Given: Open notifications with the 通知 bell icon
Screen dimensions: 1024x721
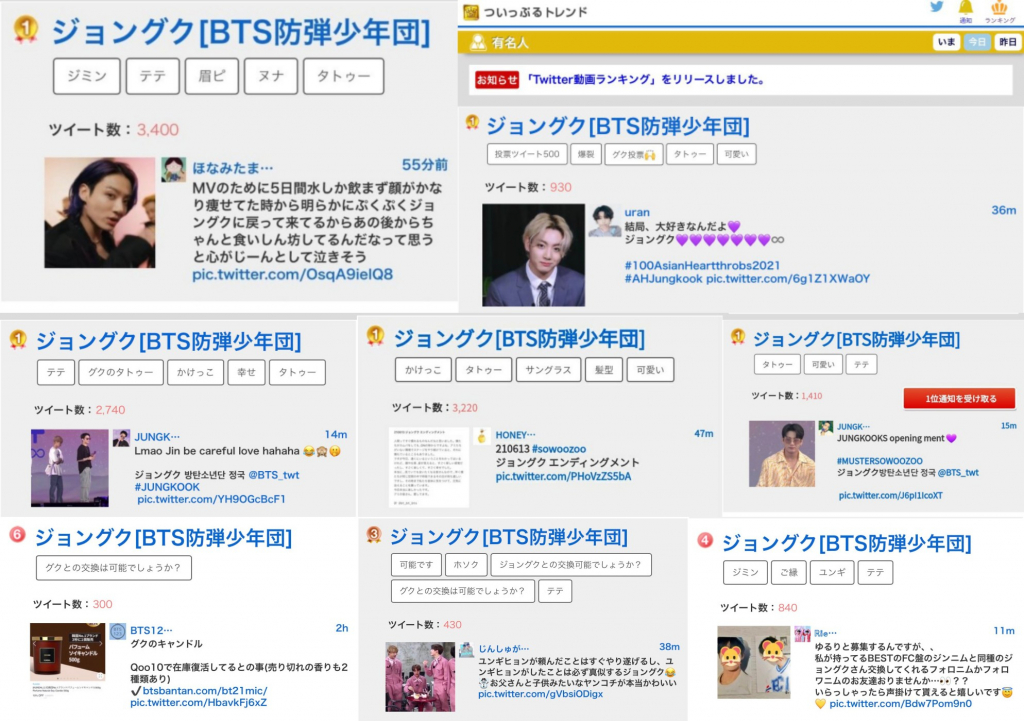Looking at the screenshot, I should pos(965,10).
